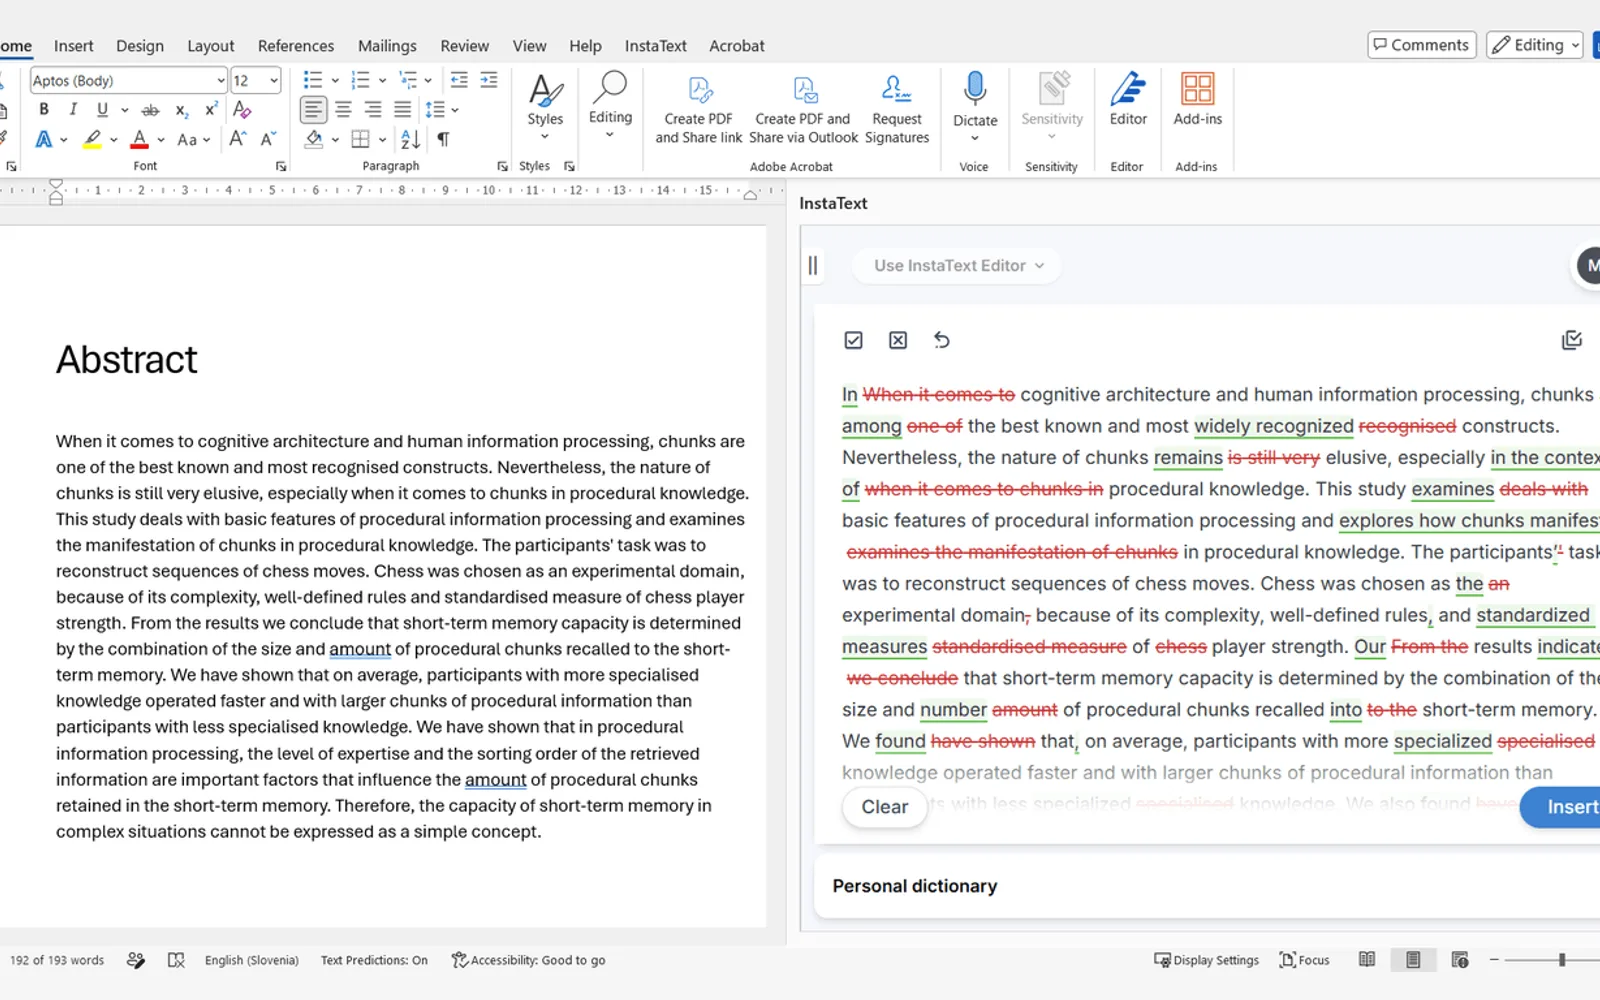Click Request Signatures icon

[897, 109]
